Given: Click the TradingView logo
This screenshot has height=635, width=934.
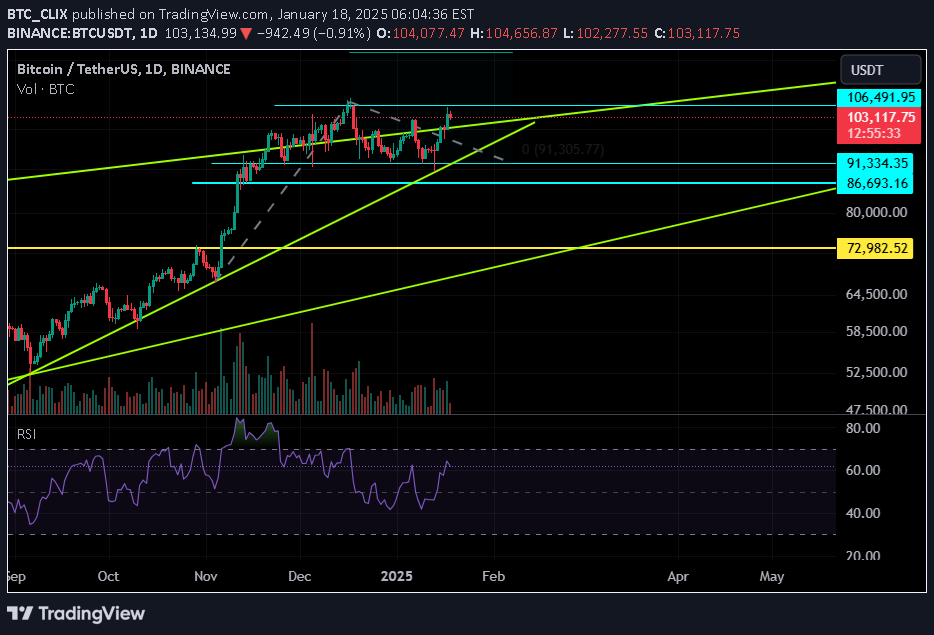Looking at the screenshot, I should [76, 614].
